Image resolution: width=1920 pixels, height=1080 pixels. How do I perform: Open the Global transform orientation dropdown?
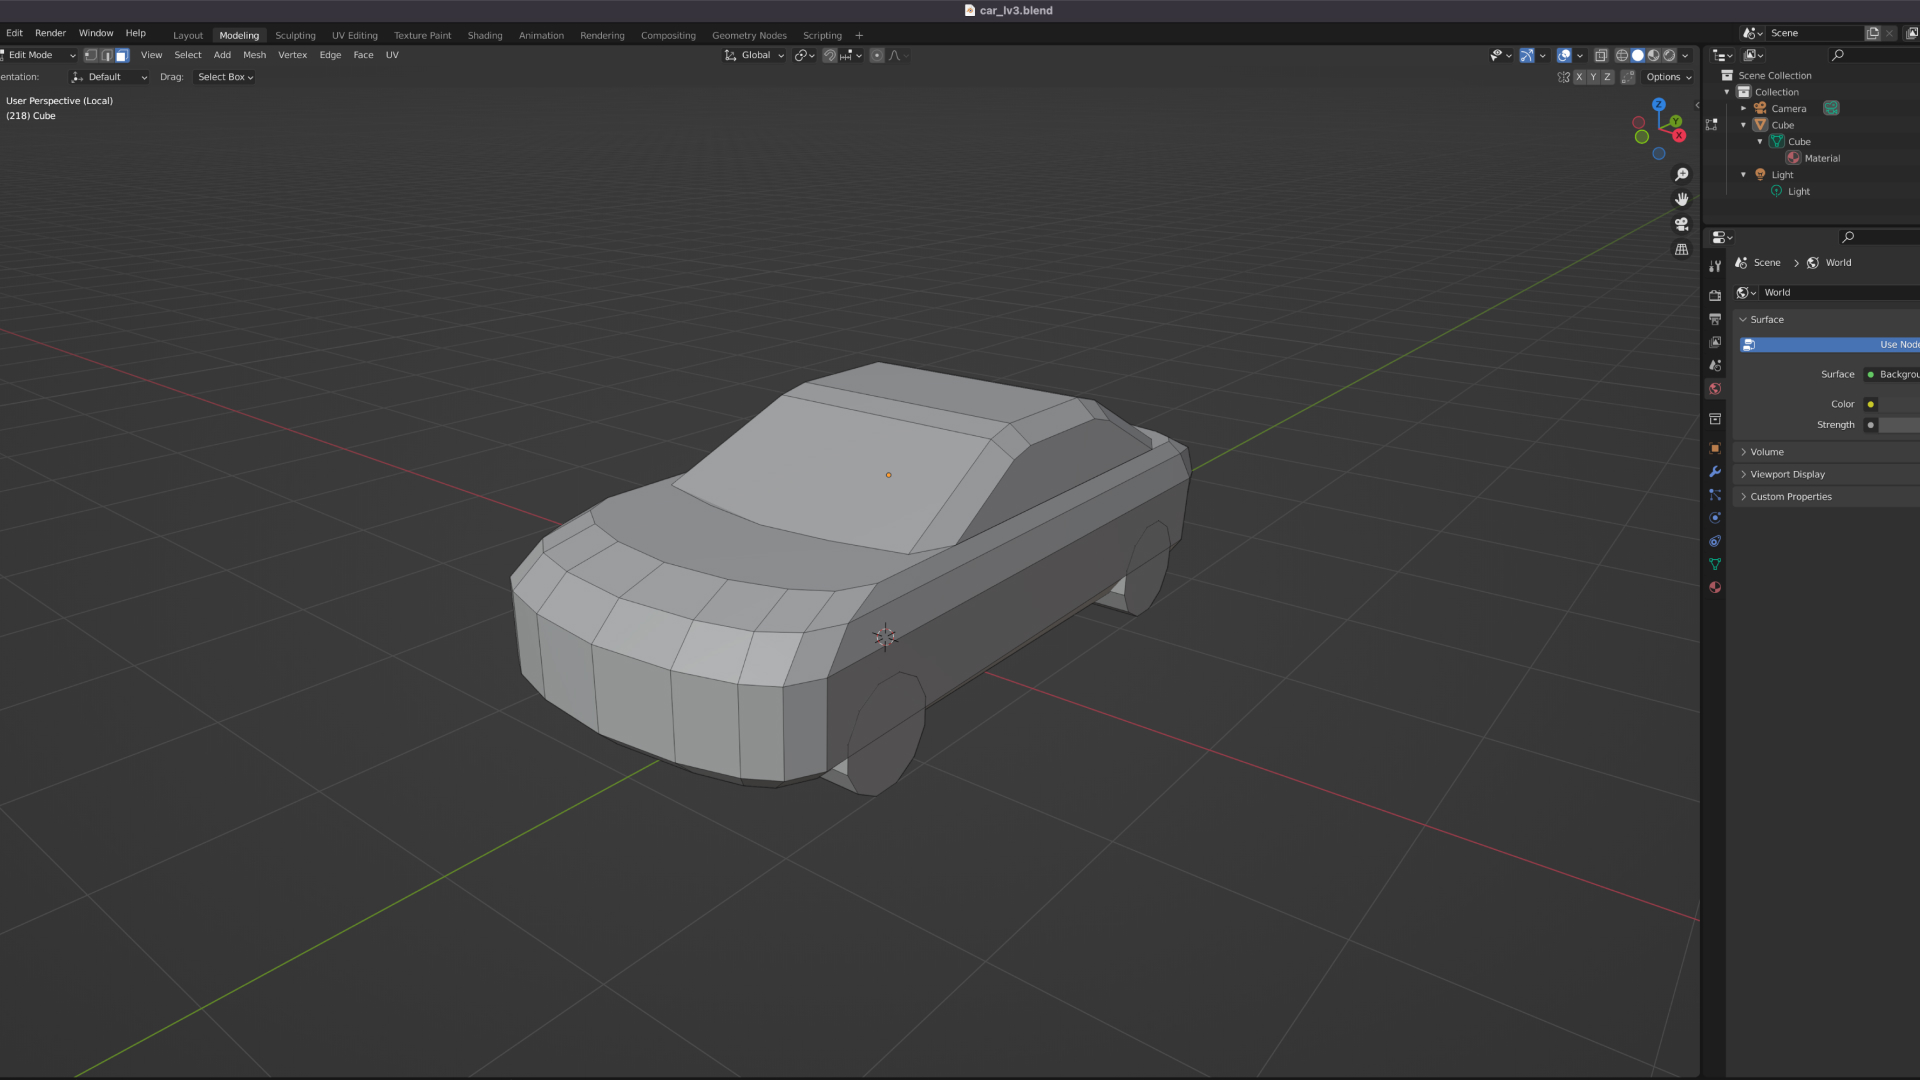(x=755, y=55)
